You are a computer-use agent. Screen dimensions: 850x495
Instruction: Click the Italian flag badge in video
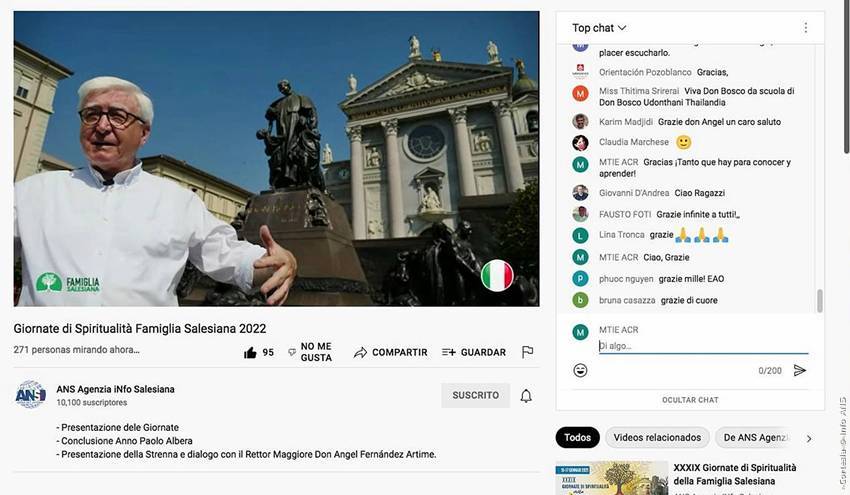pyautogui.click(x=497, y=275)
